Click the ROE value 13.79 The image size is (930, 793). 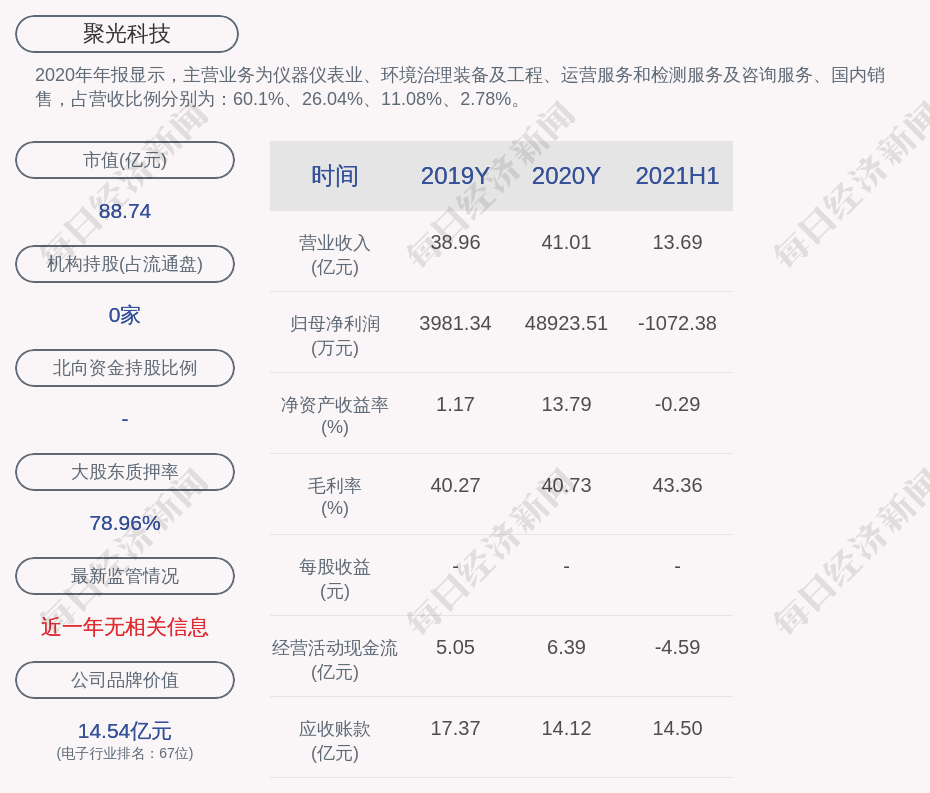[566, 404]
